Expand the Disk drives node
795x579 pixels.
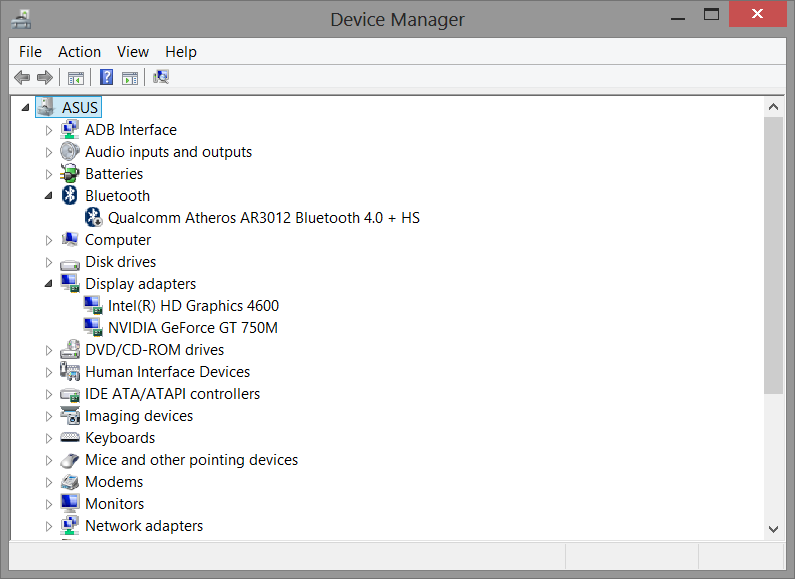[49, 262]
